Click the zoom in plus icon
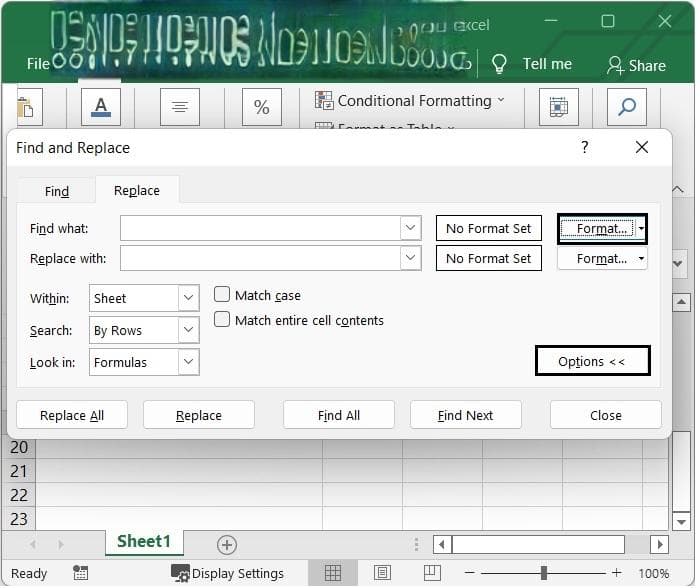Screen dimensions: 700x588 tap(617, 573)
